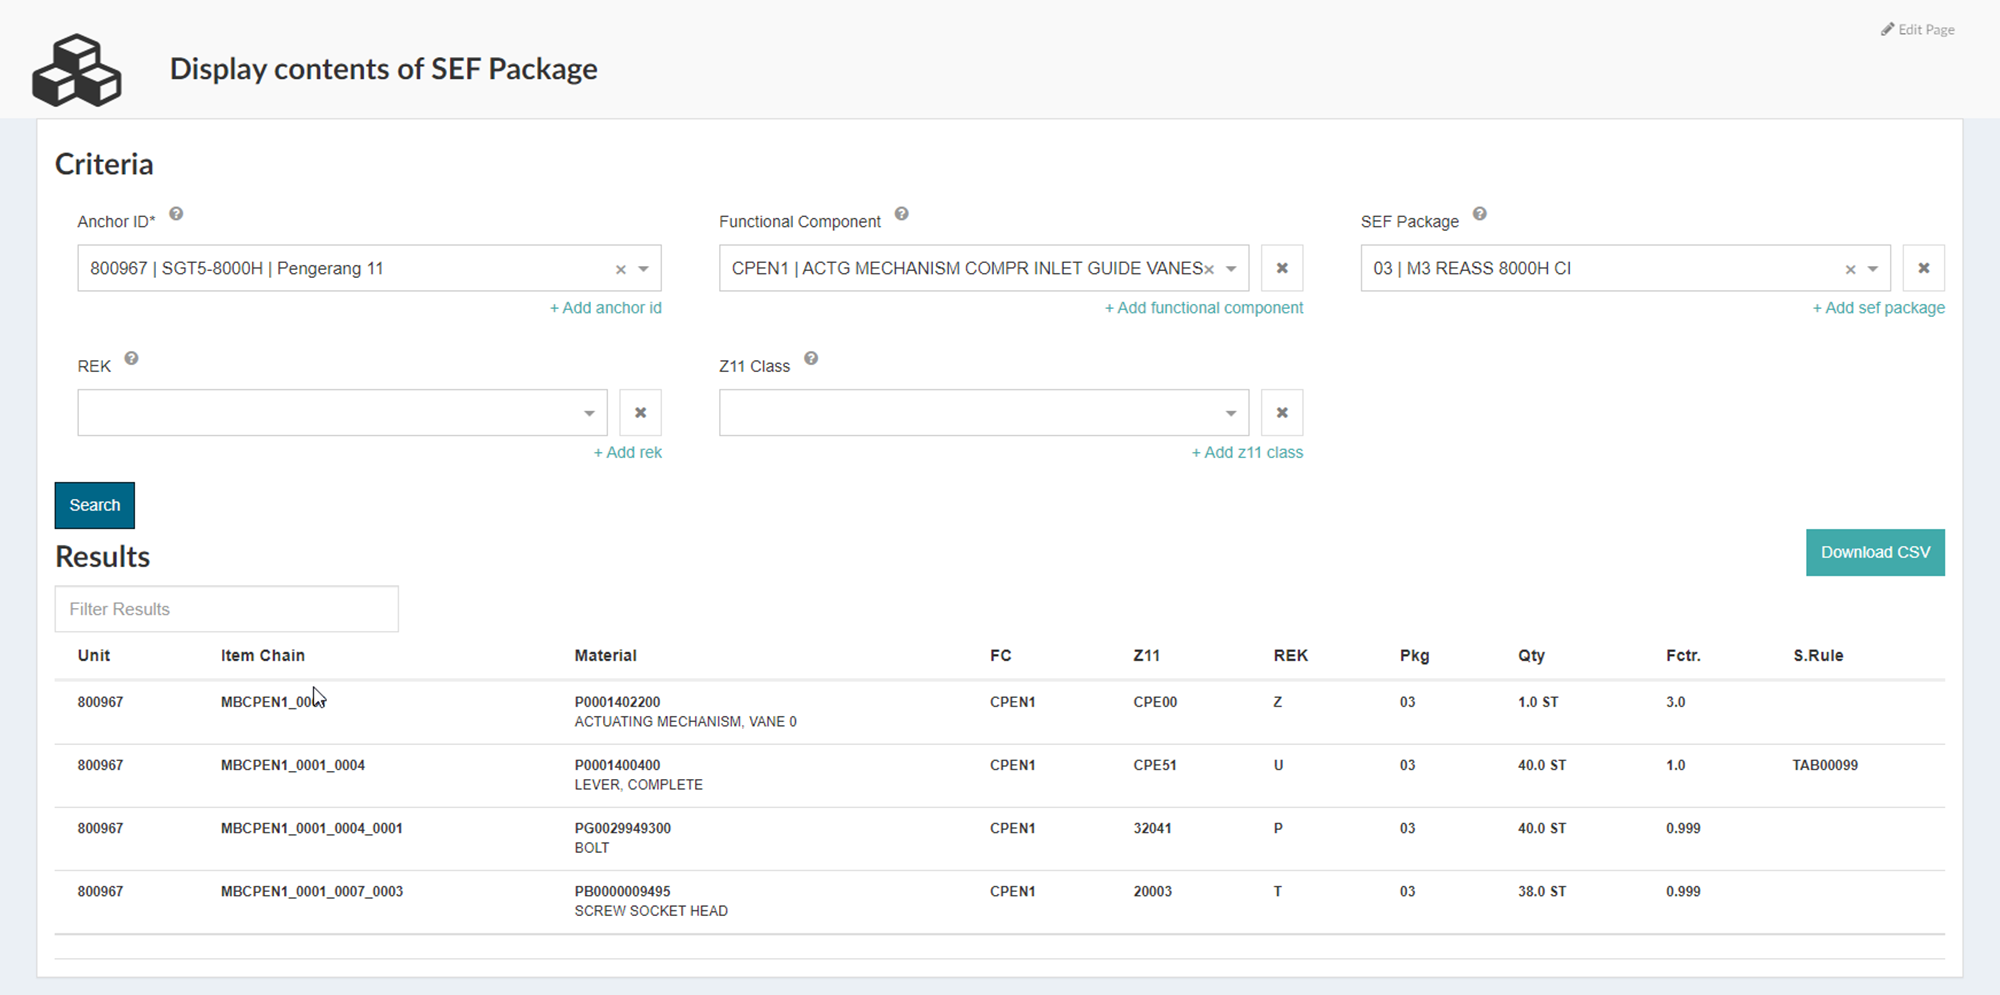Remove the REK row with X button
Screen dimensions: 2000x995
coord(641,413)
